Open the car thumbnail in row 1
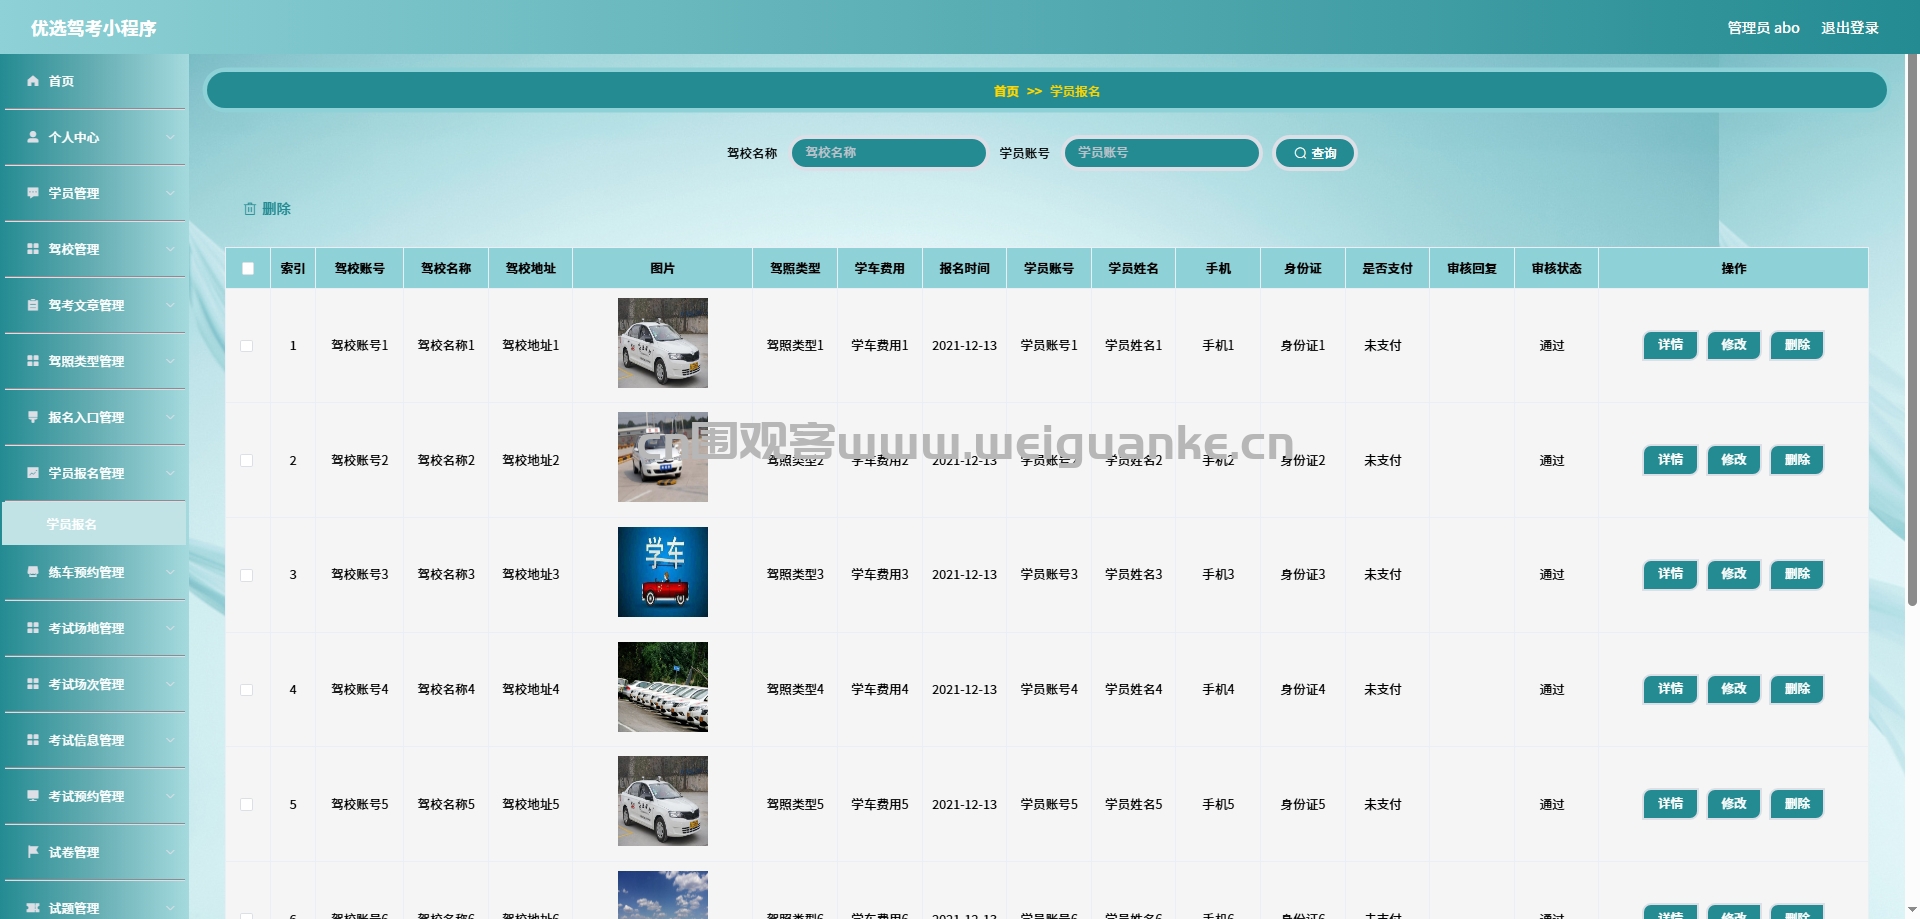This screenshot has height=919, width=1920. pos(663,343)
